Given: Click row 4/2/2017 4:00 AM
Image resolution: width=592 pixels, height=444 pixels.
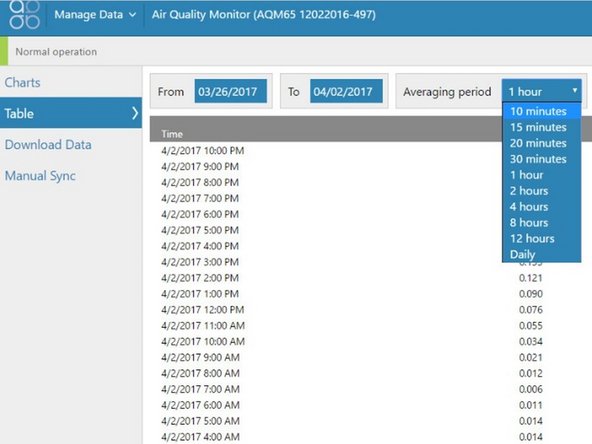Looking at the screenshot, I should coord(200,437).
